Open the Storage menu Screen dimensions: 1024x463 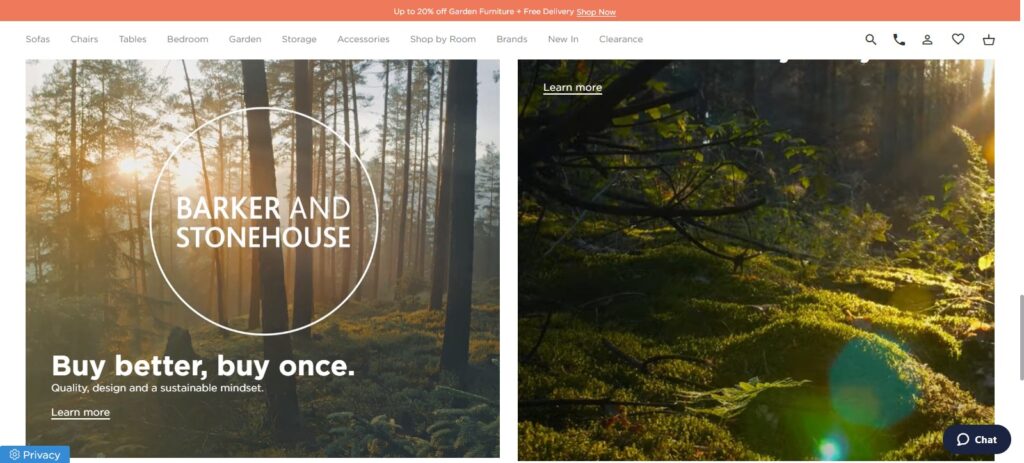click(x=299, y=39)
